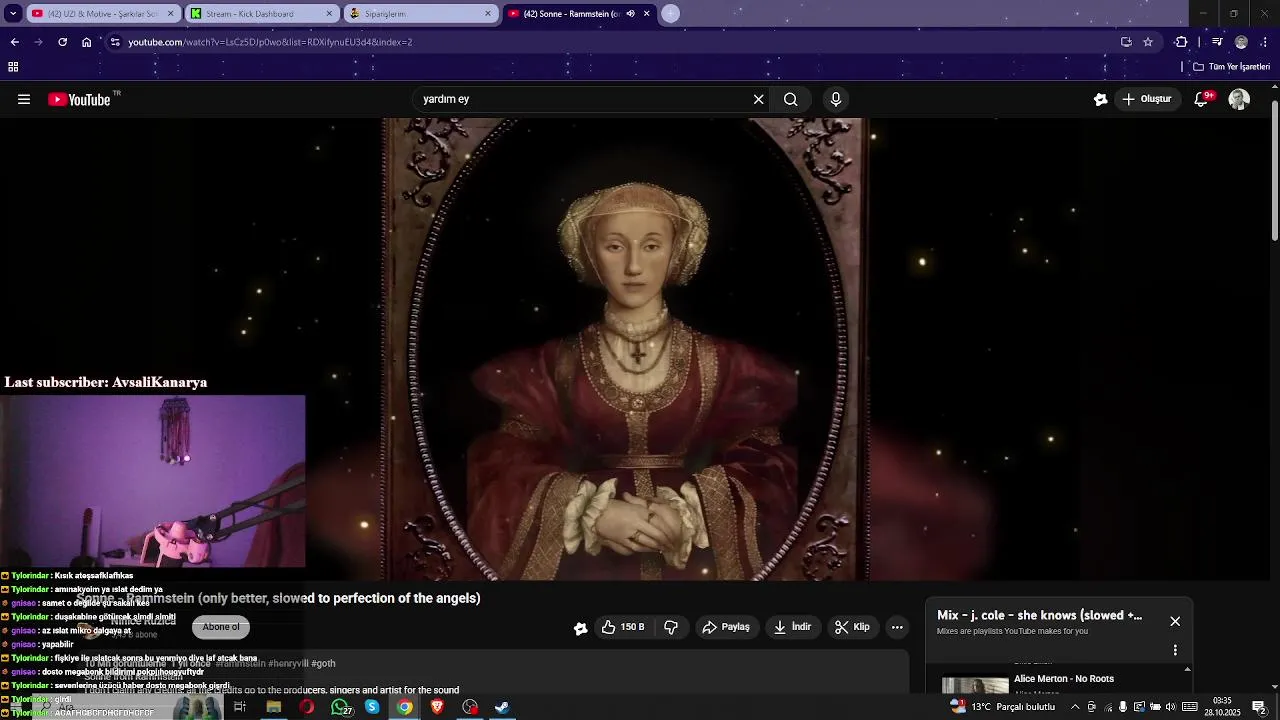Mute the Sonne tab via speaker icon
The height and width of the screenshot is (720, 1280).
(630, 14)
